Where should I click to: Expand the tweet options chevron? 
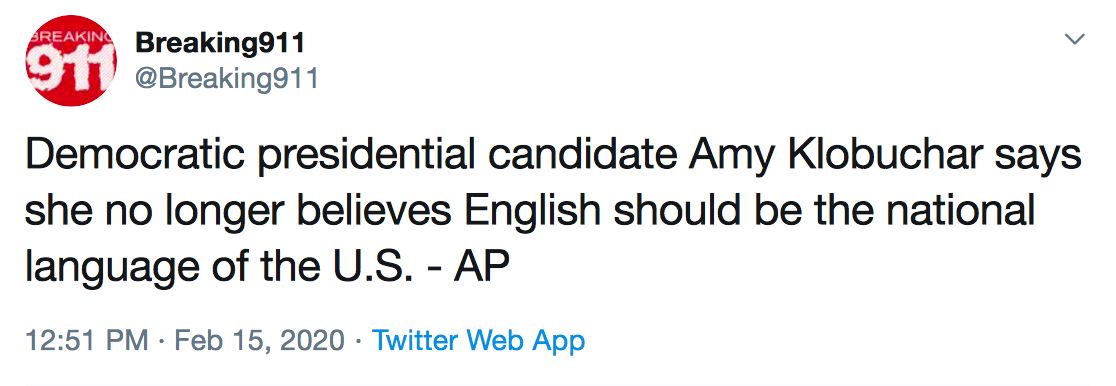pyautogui.click(x=1074, y=39)
